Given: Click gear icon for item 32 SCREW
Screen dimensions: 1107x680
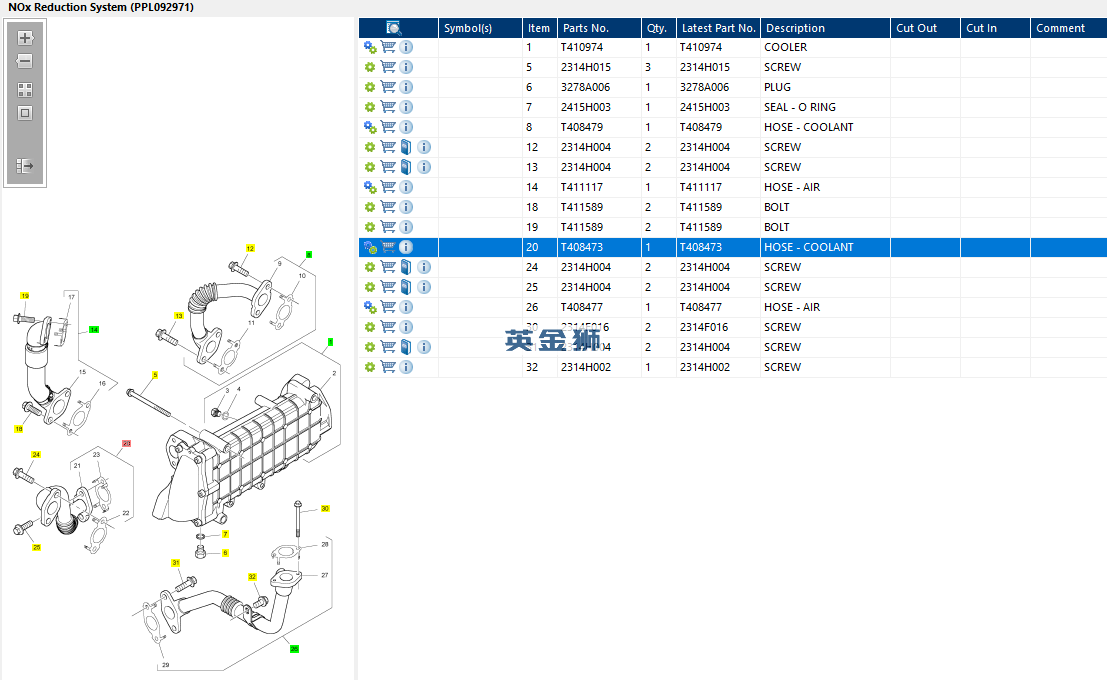Looking at the screenshot, I should (x=370, y=367).
